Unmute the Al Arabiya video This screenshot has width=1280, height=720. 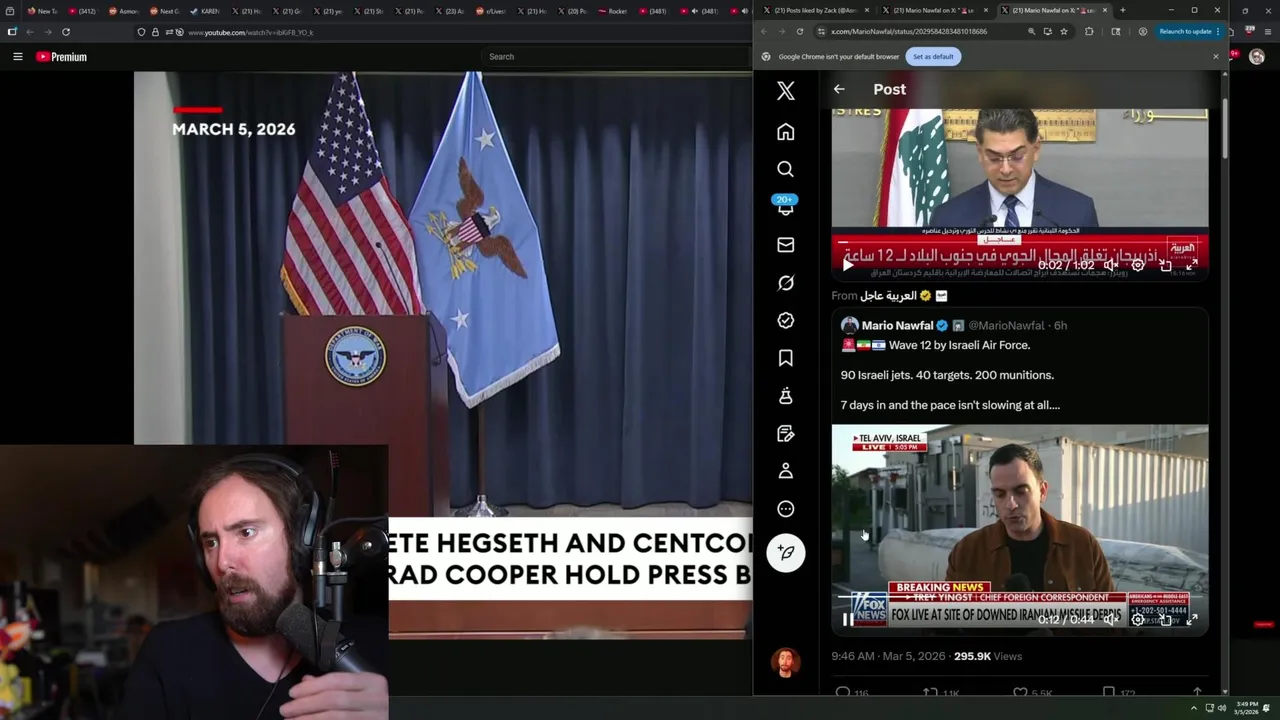pyautogui.click(x=1111, y=265)
